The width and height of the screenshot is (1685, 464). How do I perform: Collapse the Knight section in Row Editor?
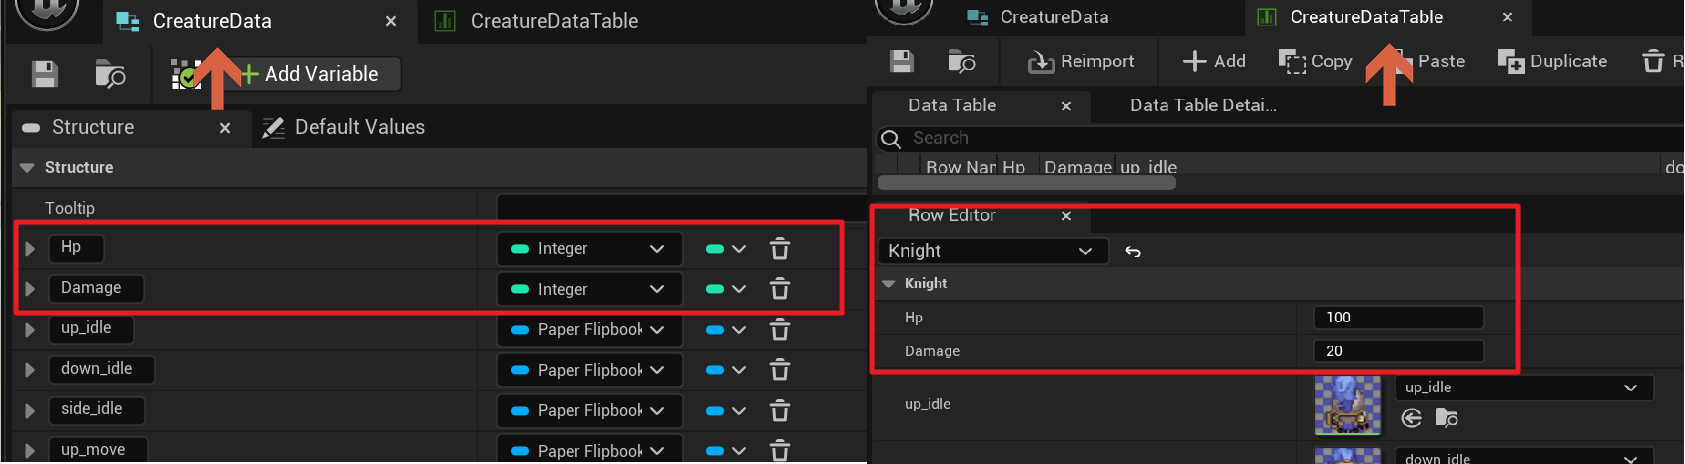pyautogui.click(x=888, y=284)
